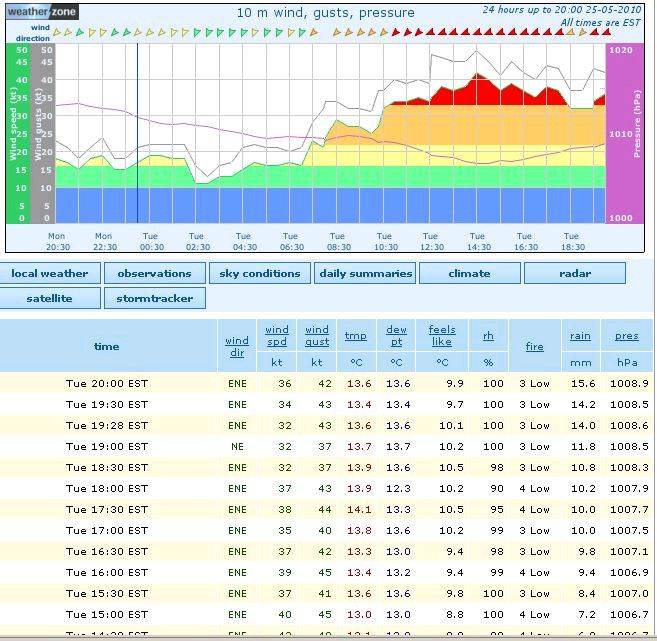This screenshot has height=641, width=657.
Task: Click the rain column header link
Action: pos(579,336)
